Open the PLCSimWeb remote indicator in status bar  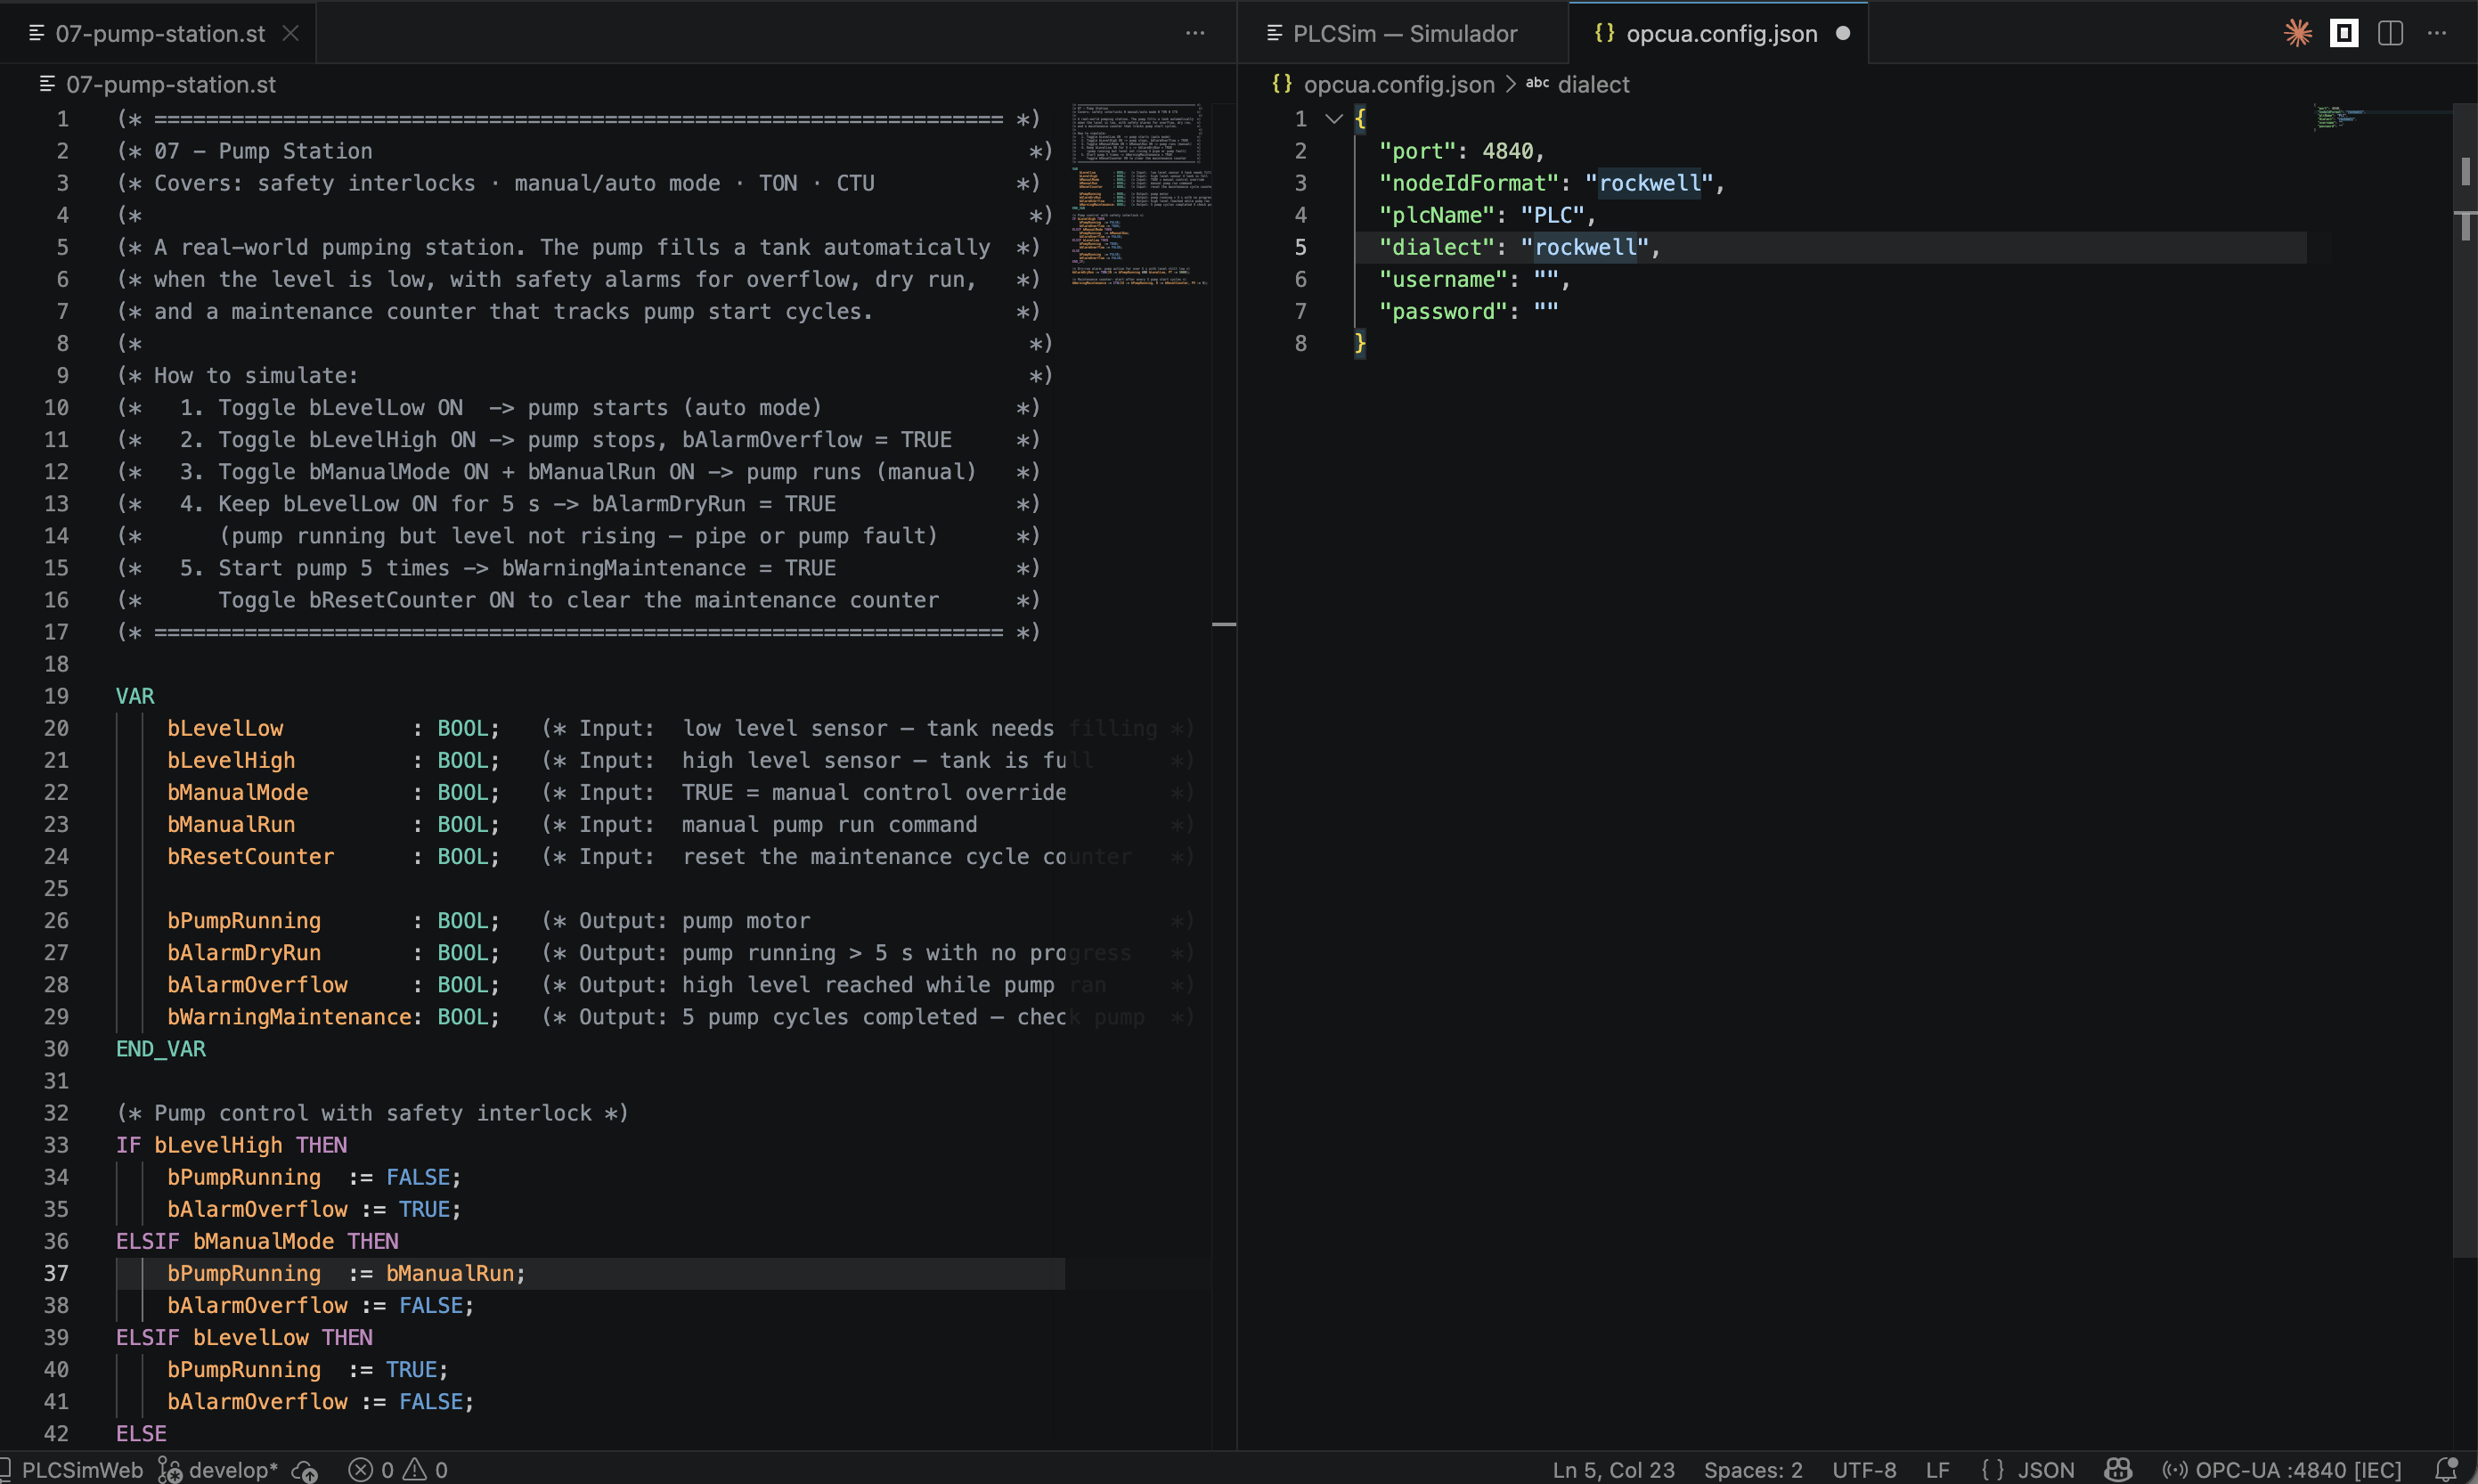point(72,1469)
